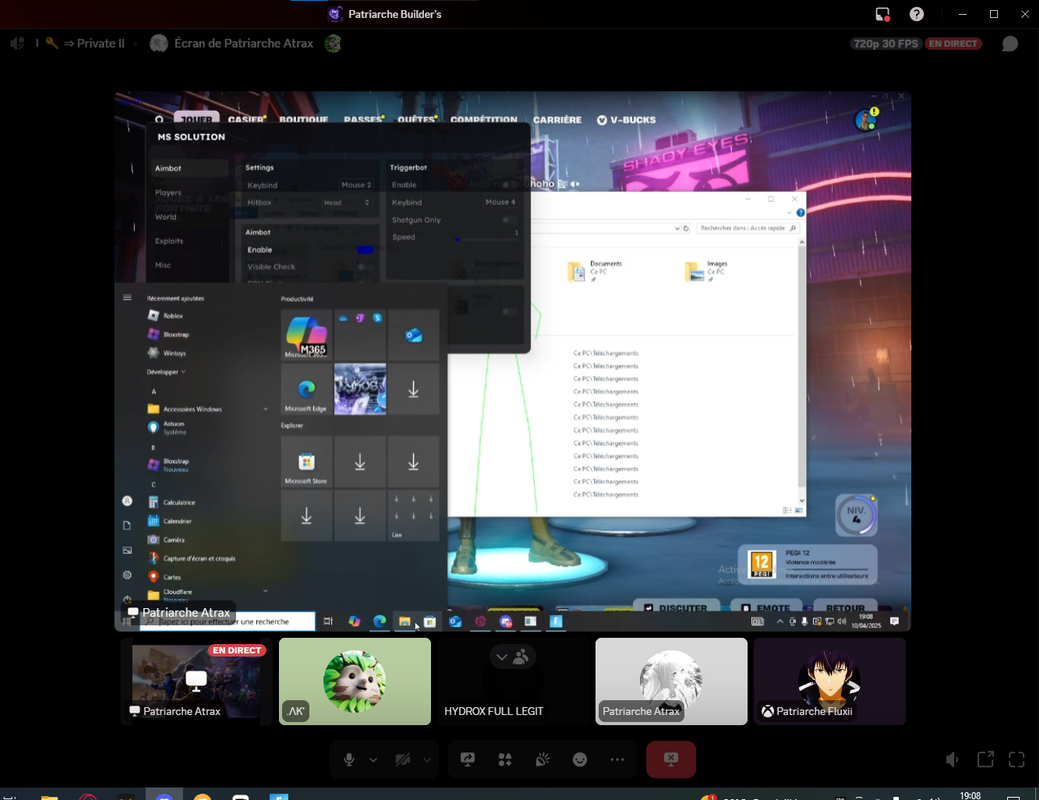Show the voice channel chat
The width and height of the screenshot is (1039, 800).
tap(1010, 44)
